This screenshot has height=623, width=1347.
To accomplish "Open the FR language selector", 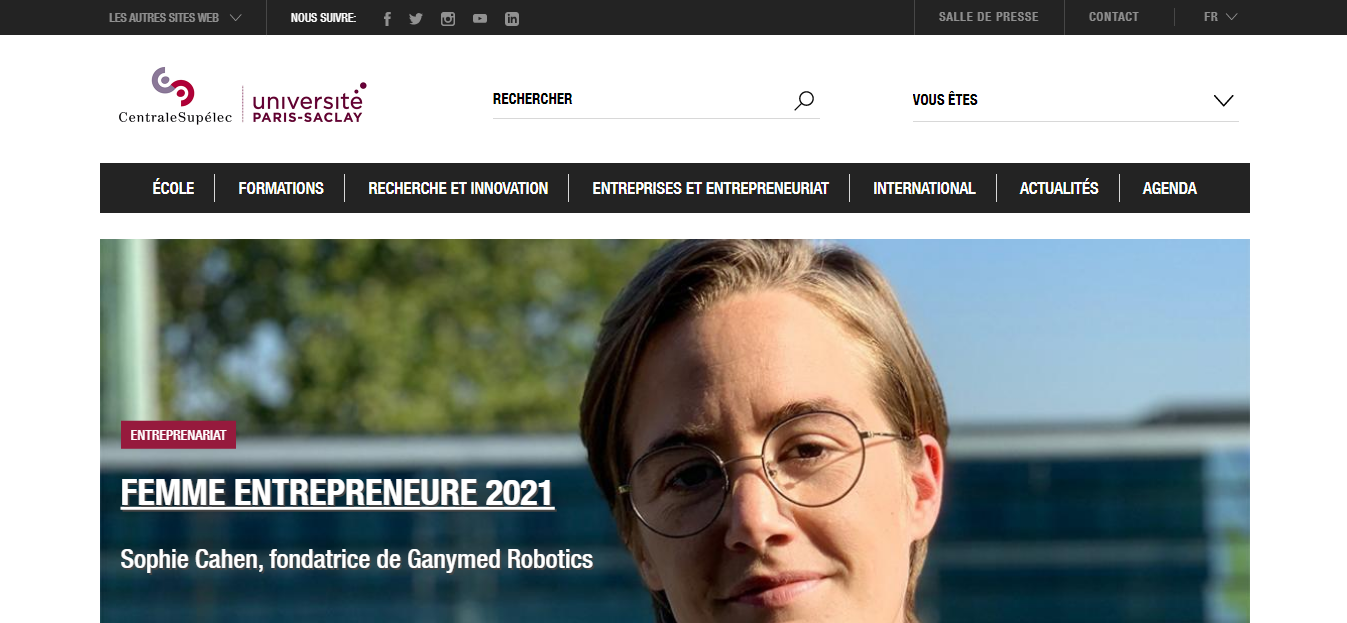I will (1220, 17).
